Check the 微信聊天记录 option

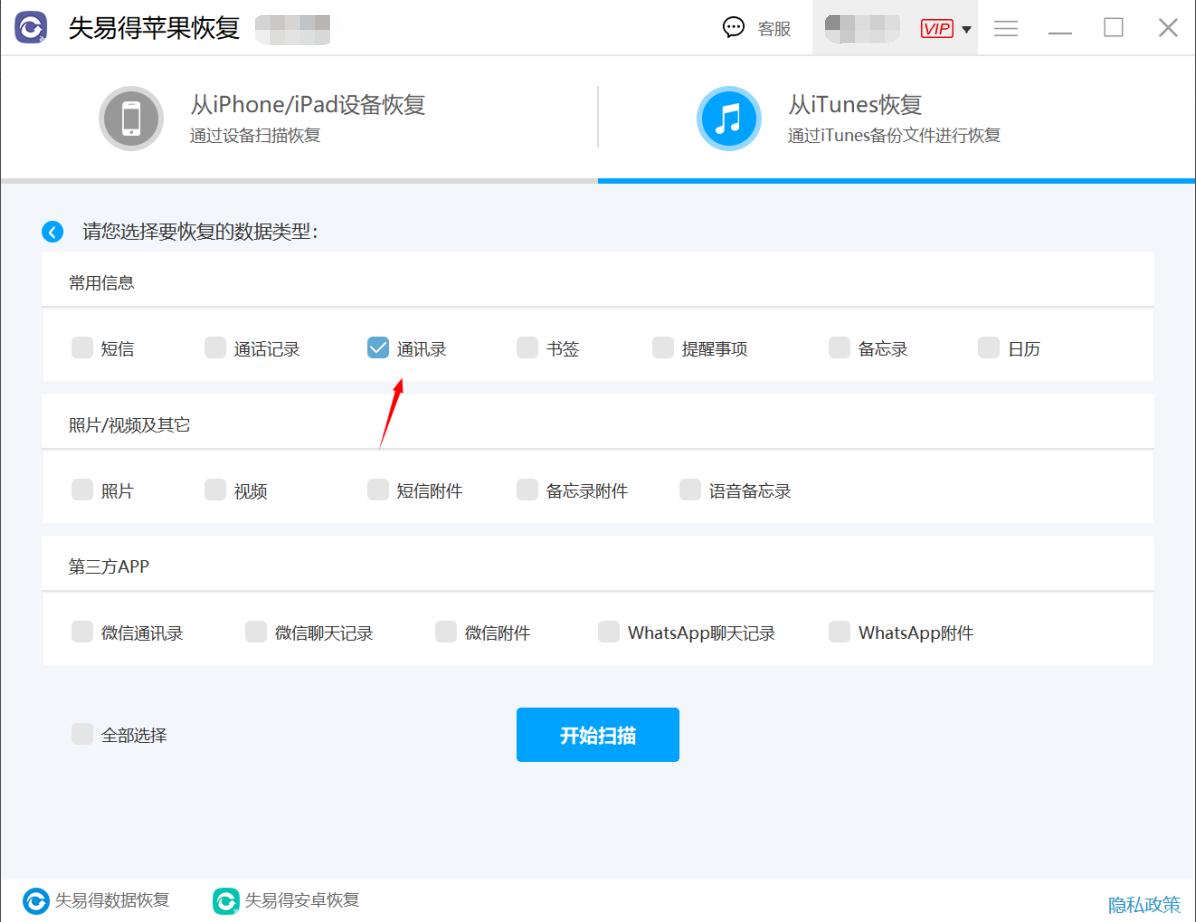pyautogui.click(x=255, y=632)
